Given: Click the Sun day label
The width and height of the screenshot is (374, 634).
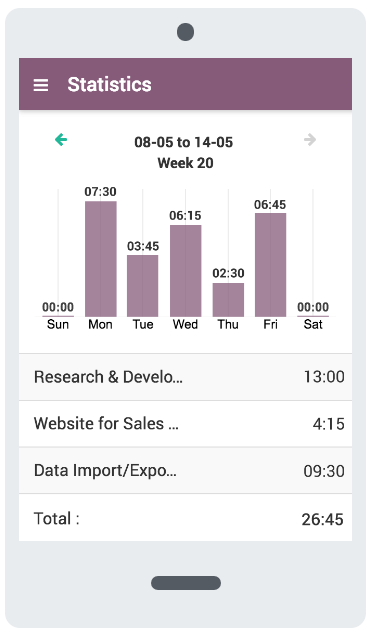Looking at the screenshot, I should point(58,324).
